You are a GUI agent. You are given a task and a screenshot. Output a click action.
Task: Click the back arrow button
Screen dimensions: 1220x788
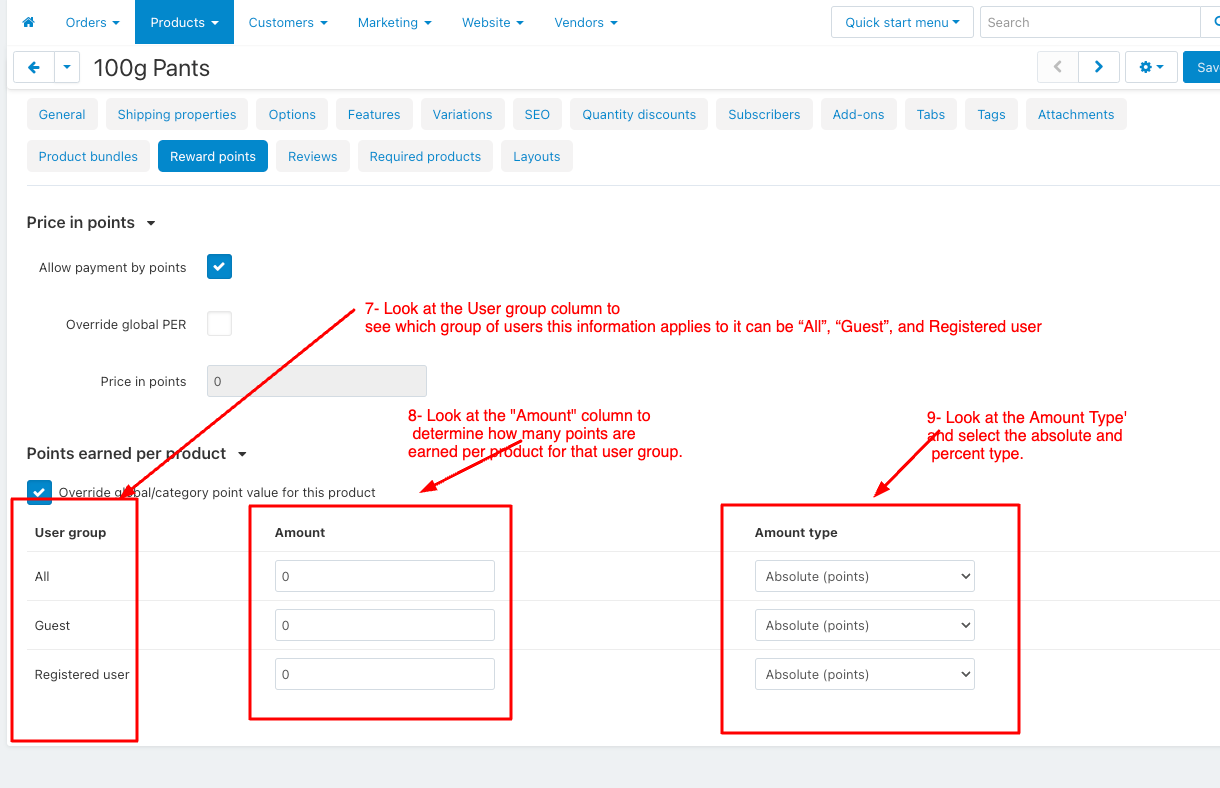(34, 67)
